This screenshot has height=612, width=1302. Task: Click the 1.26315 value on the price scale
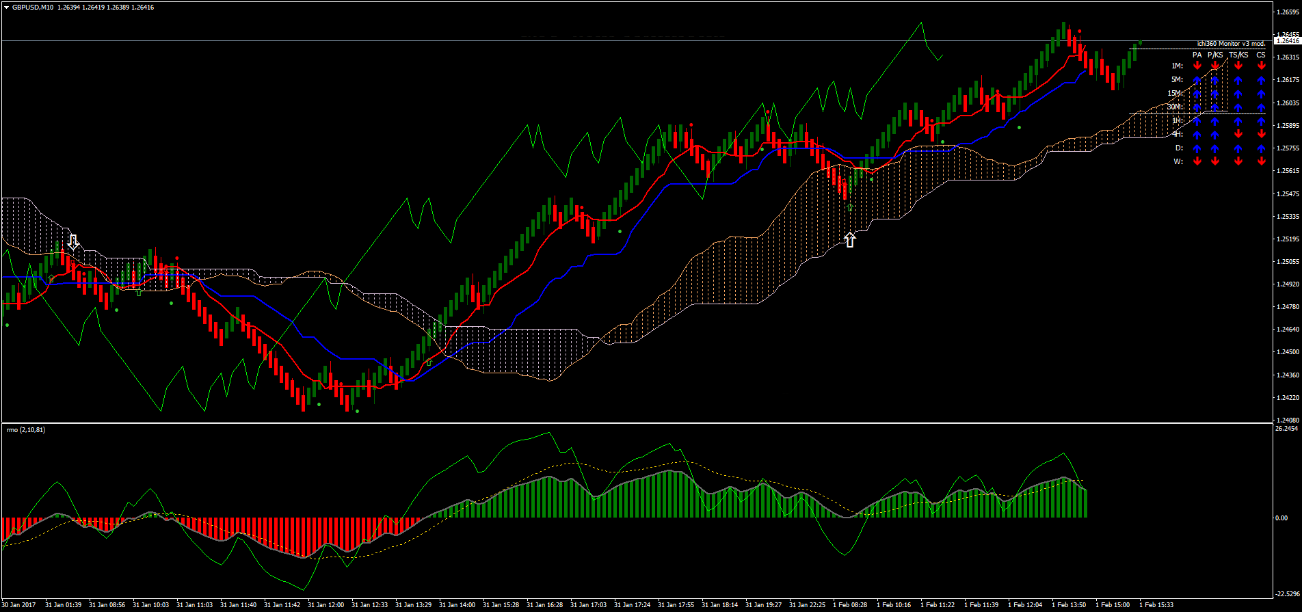click(x=1286, y=57)
